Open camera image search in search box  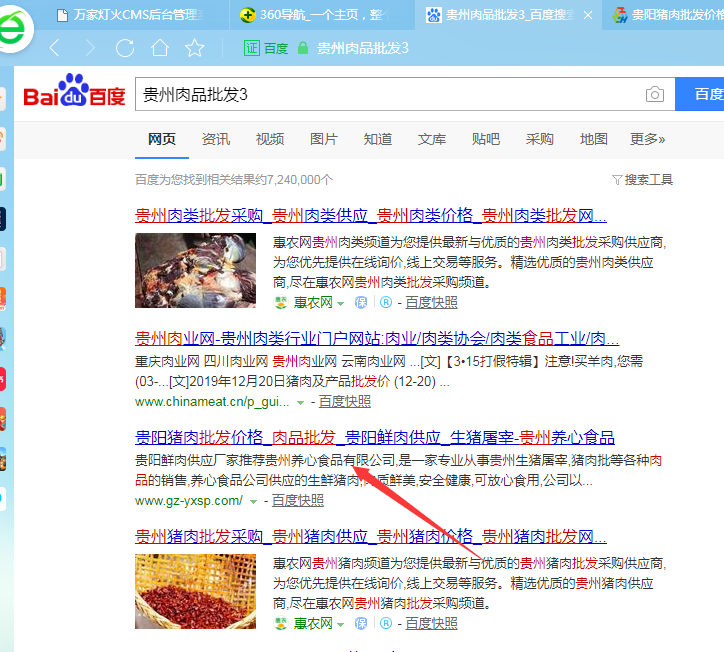pyautogui.click(x=654, y=94)
